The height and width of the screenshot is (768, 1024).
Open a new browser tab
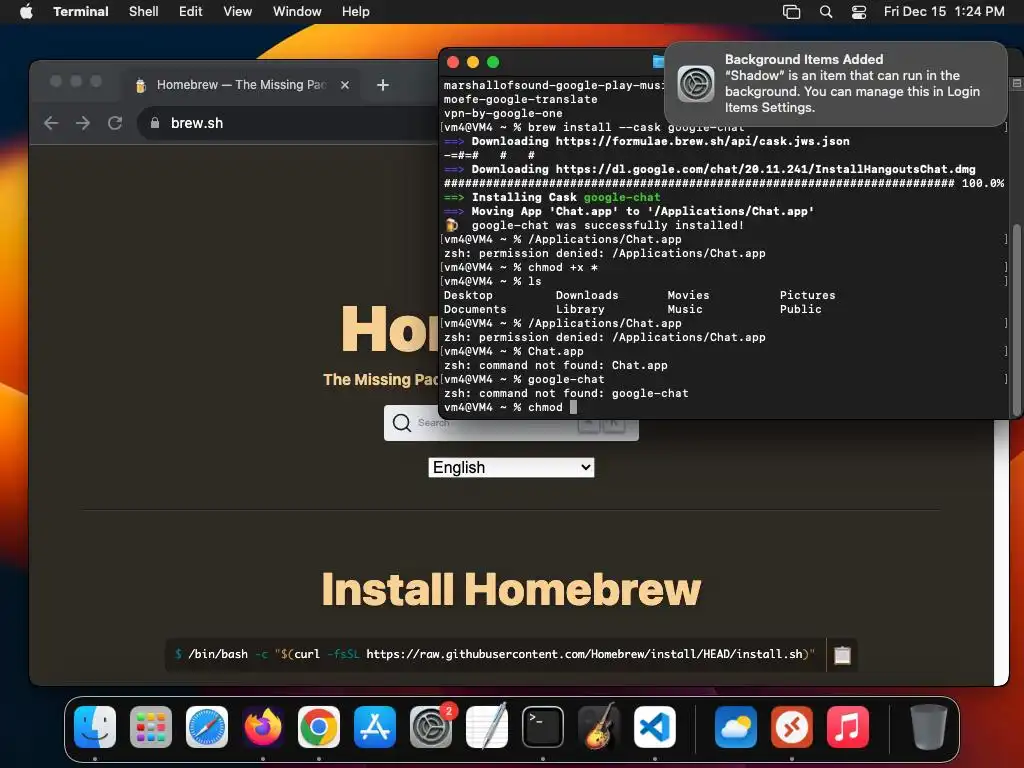[x=383, y=85]
